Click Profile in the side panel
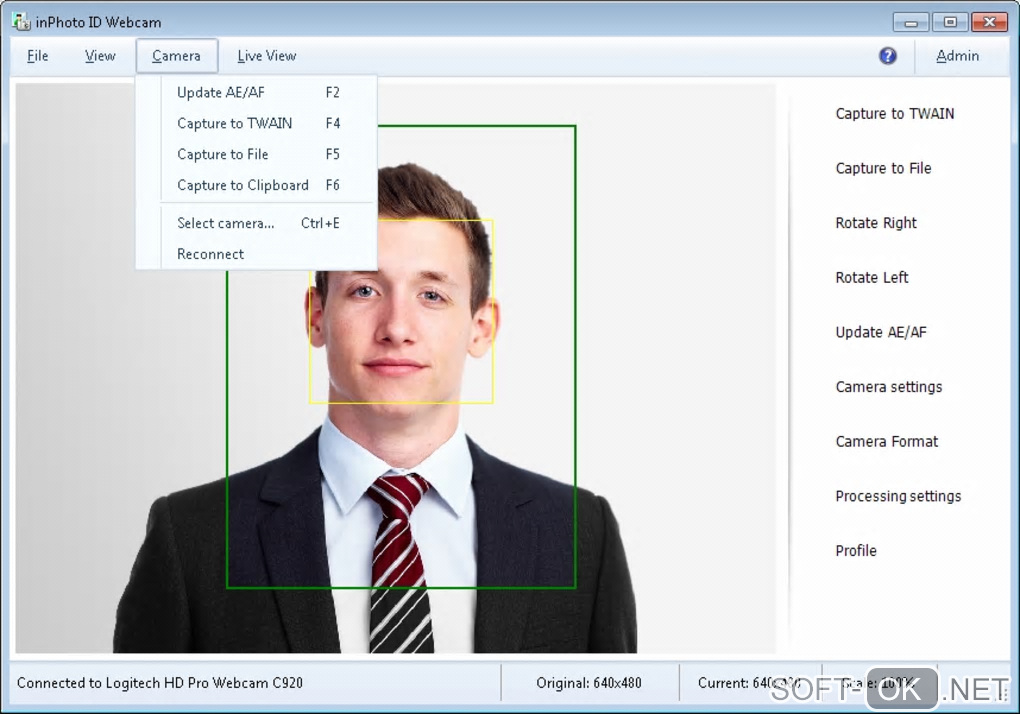1020x714 pixels. click(856, 551)
